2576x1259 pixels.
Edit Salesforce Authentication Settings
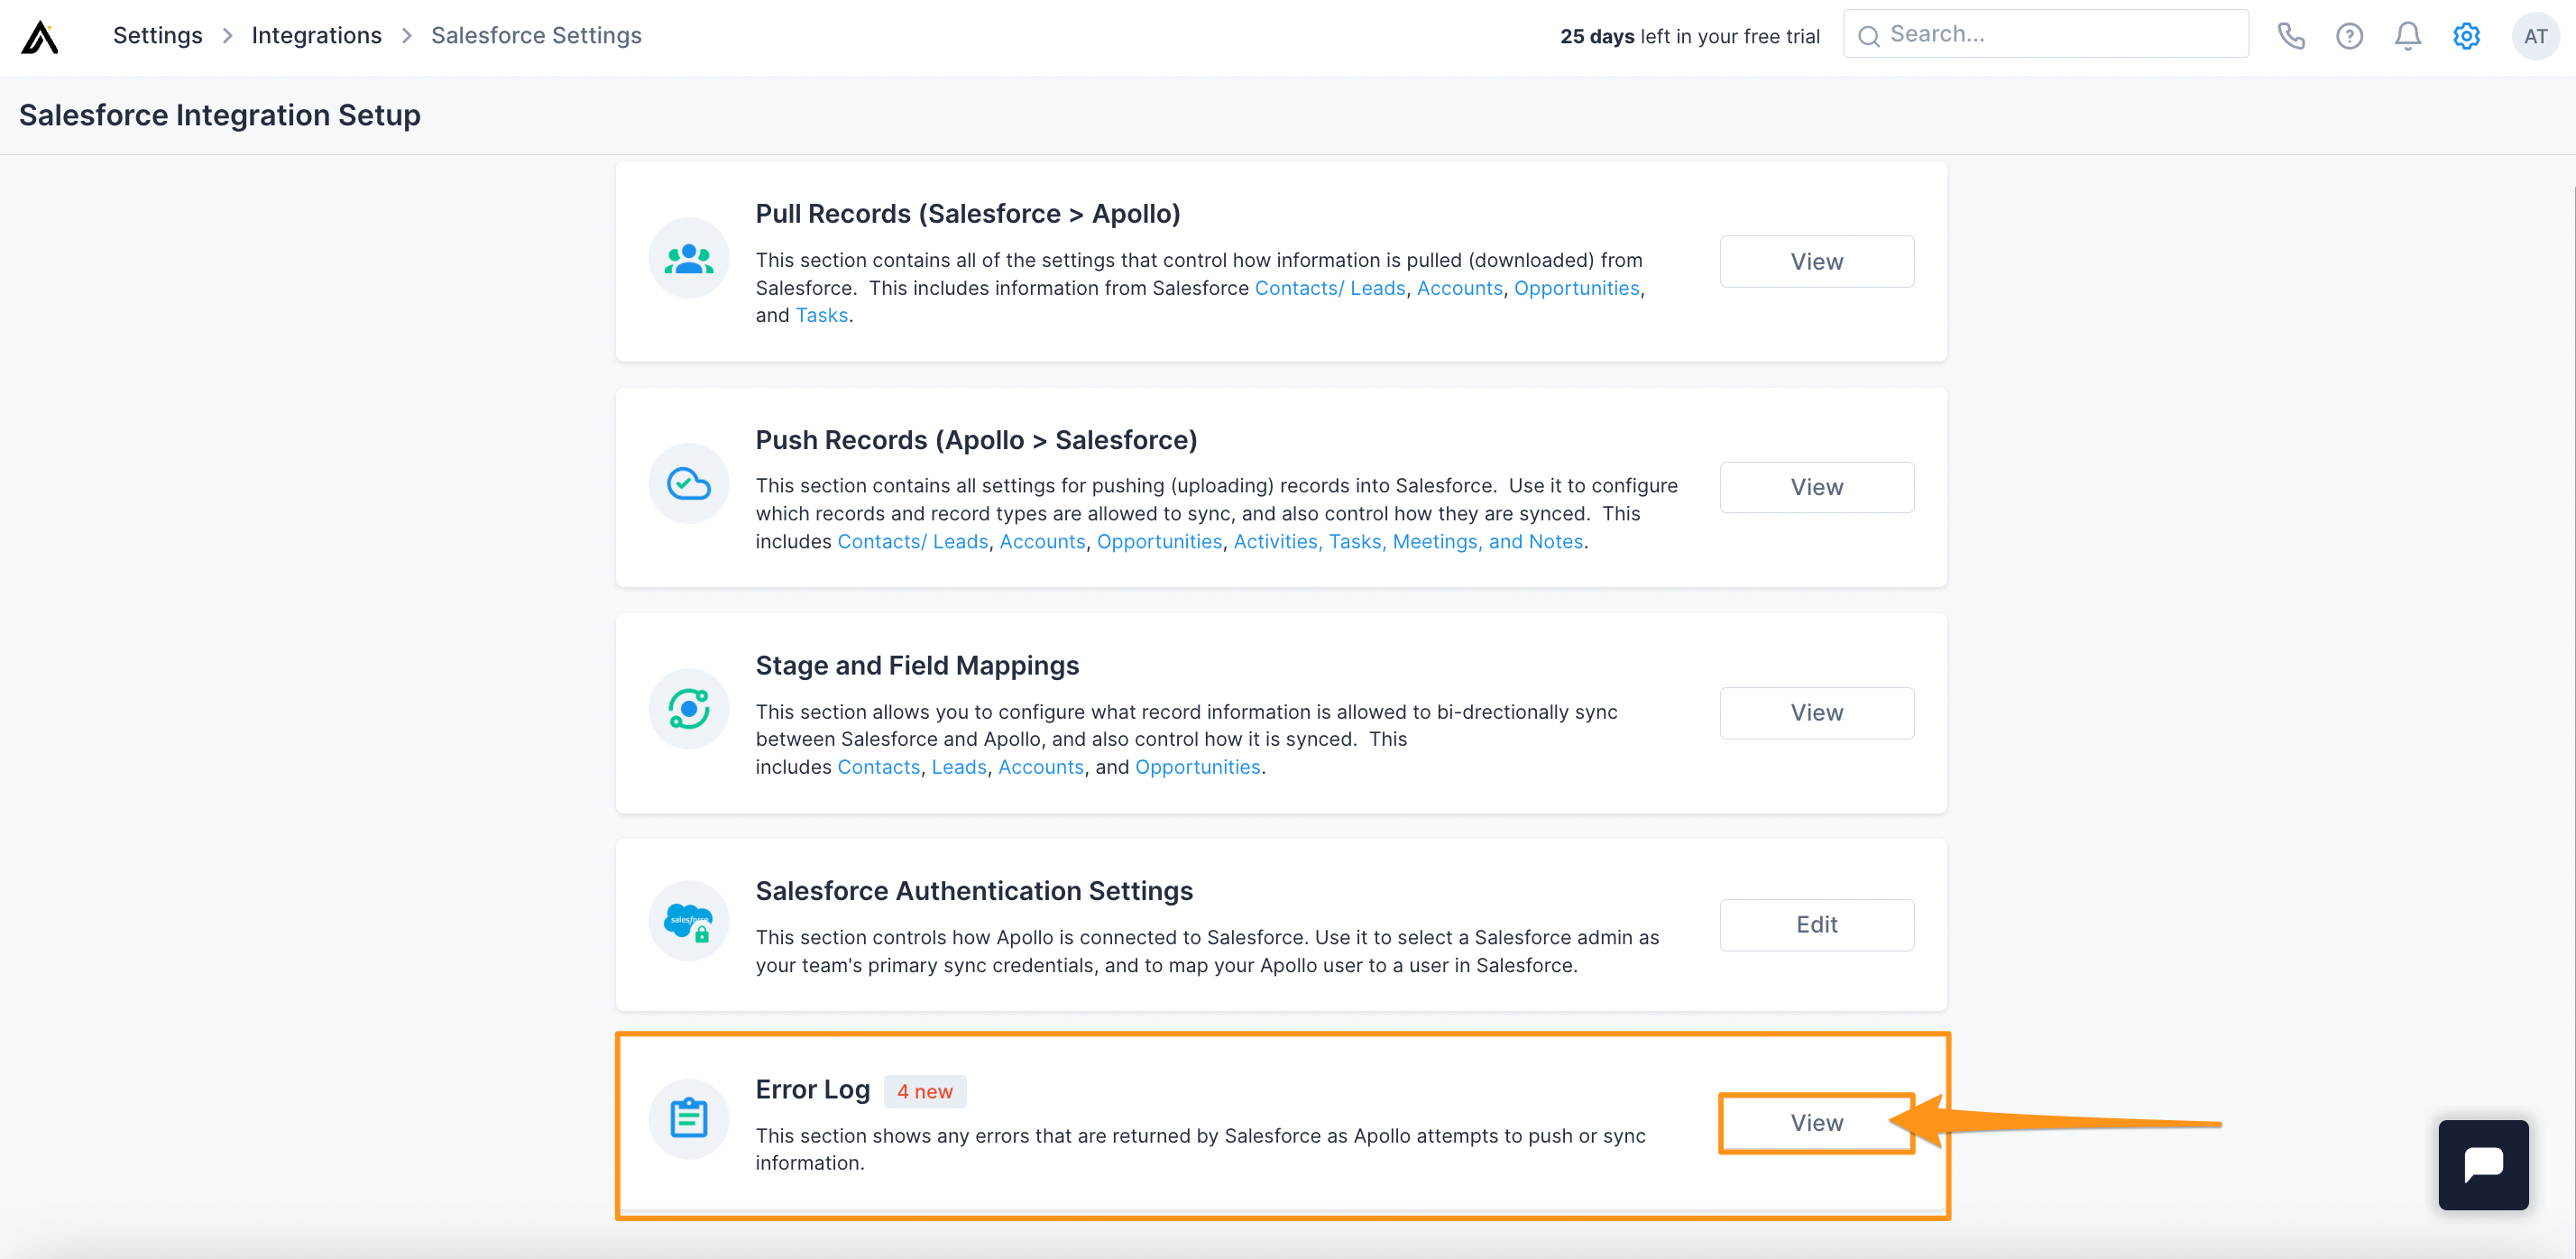tap(1817, 925)
